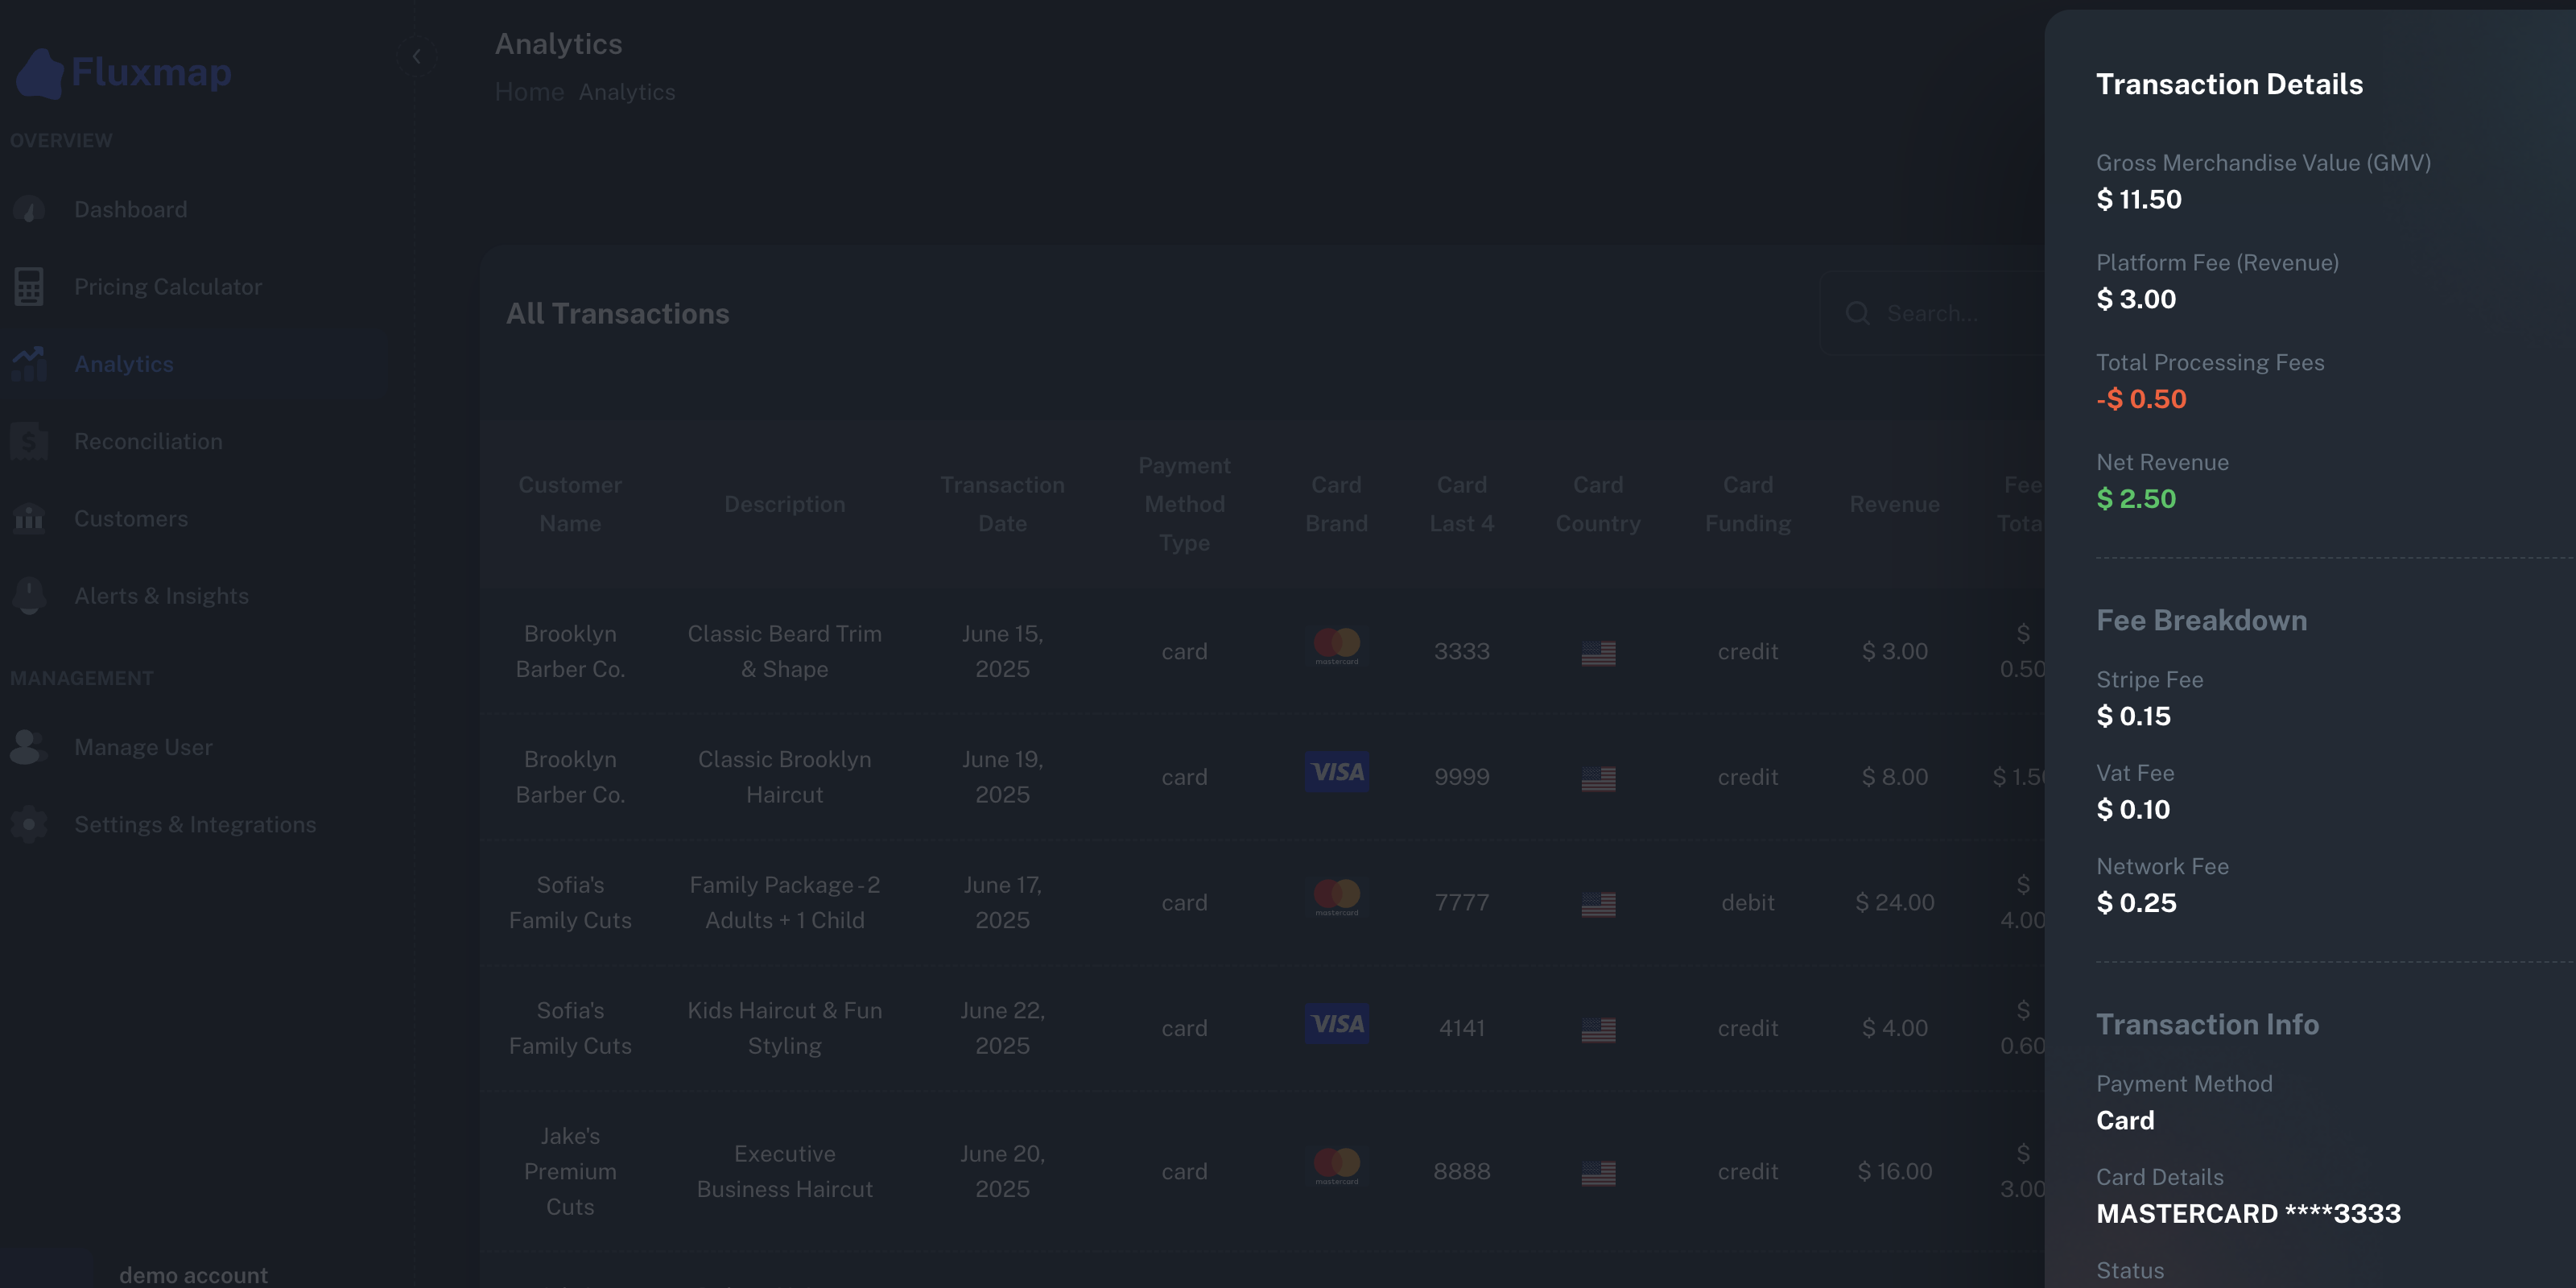The image size is (2576, 1288).
Task: Click the Analytics chart icon in sidebar
Action: [x=29, y=364]
